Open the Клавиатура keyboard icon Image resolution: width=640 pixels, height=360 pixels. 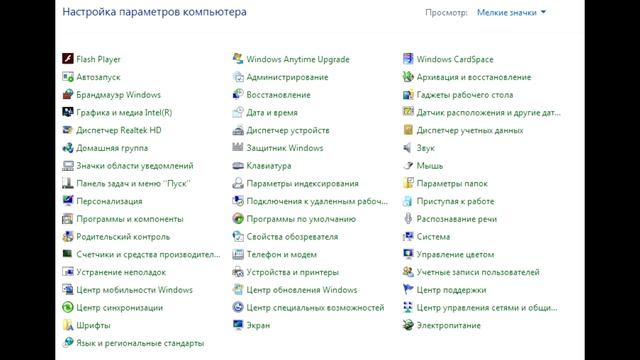pos(238,165)
